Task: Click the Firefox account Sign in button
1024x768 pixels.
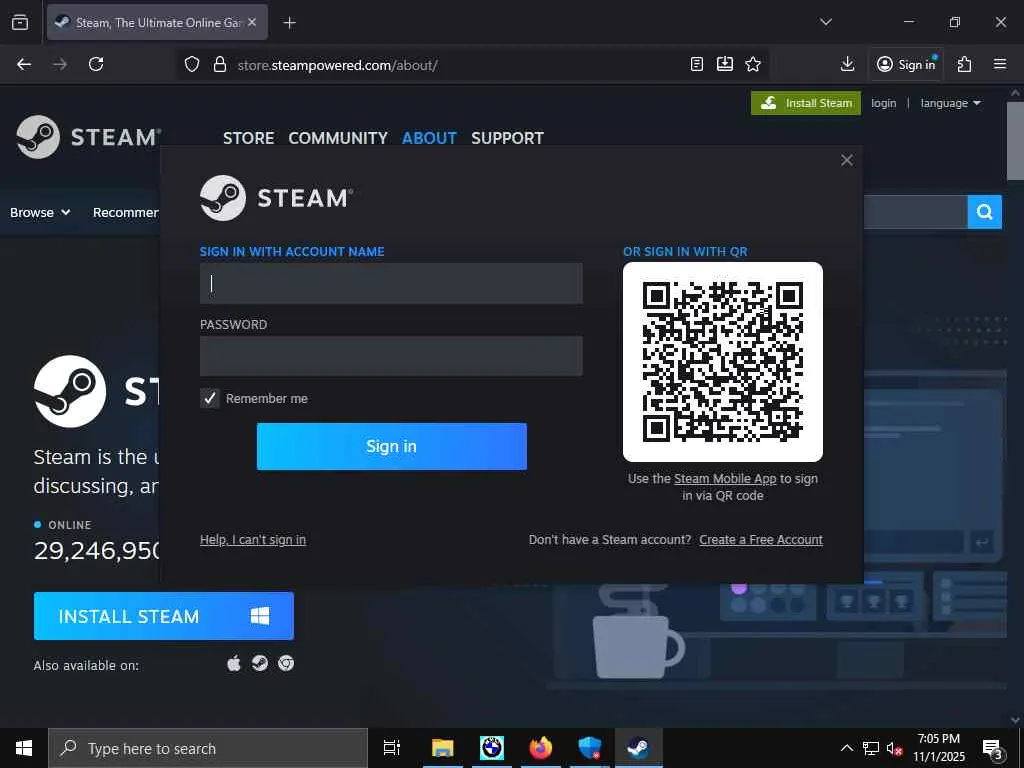Action: click(906, 64)
